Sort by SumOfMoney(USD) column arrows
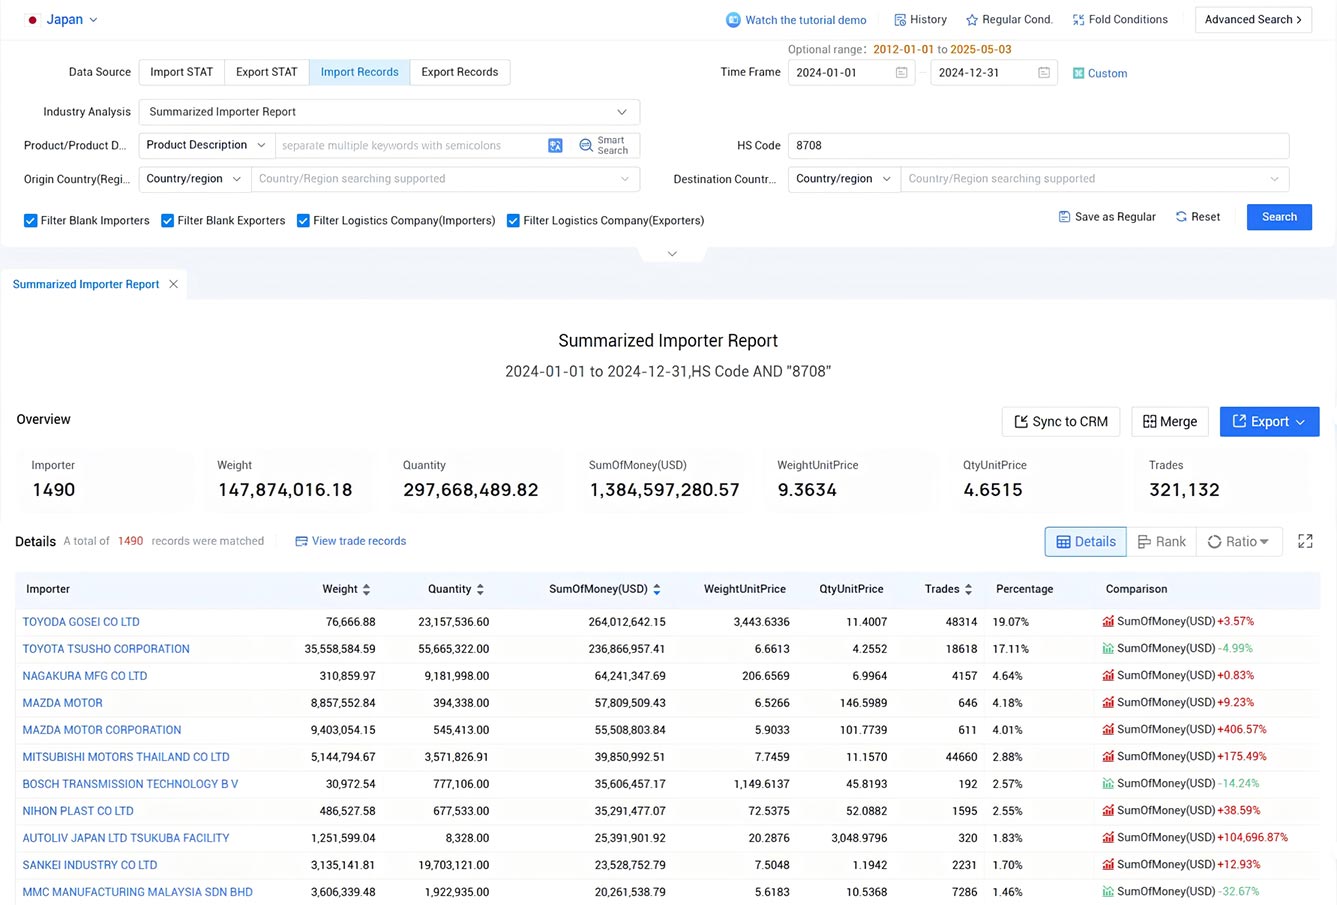This screenshot has width=1337, height=905. point(656,590)
